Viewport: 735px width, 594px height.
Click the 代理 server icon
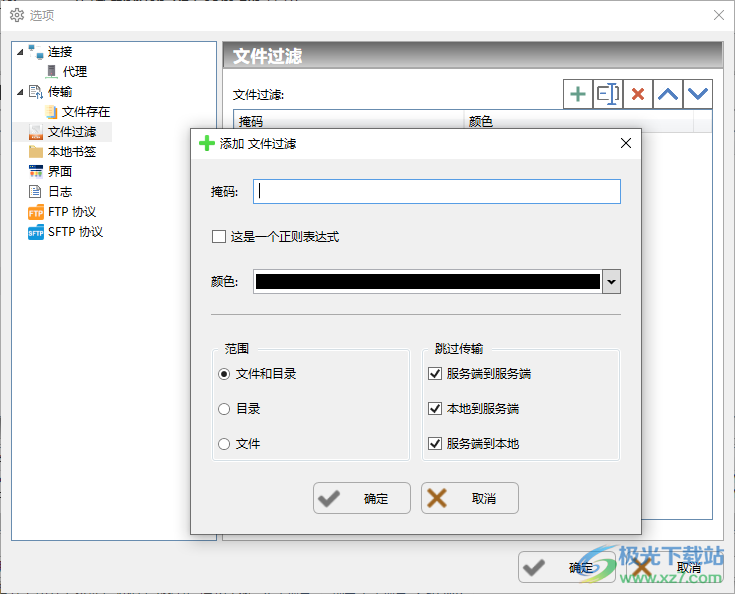coord(52,72)
